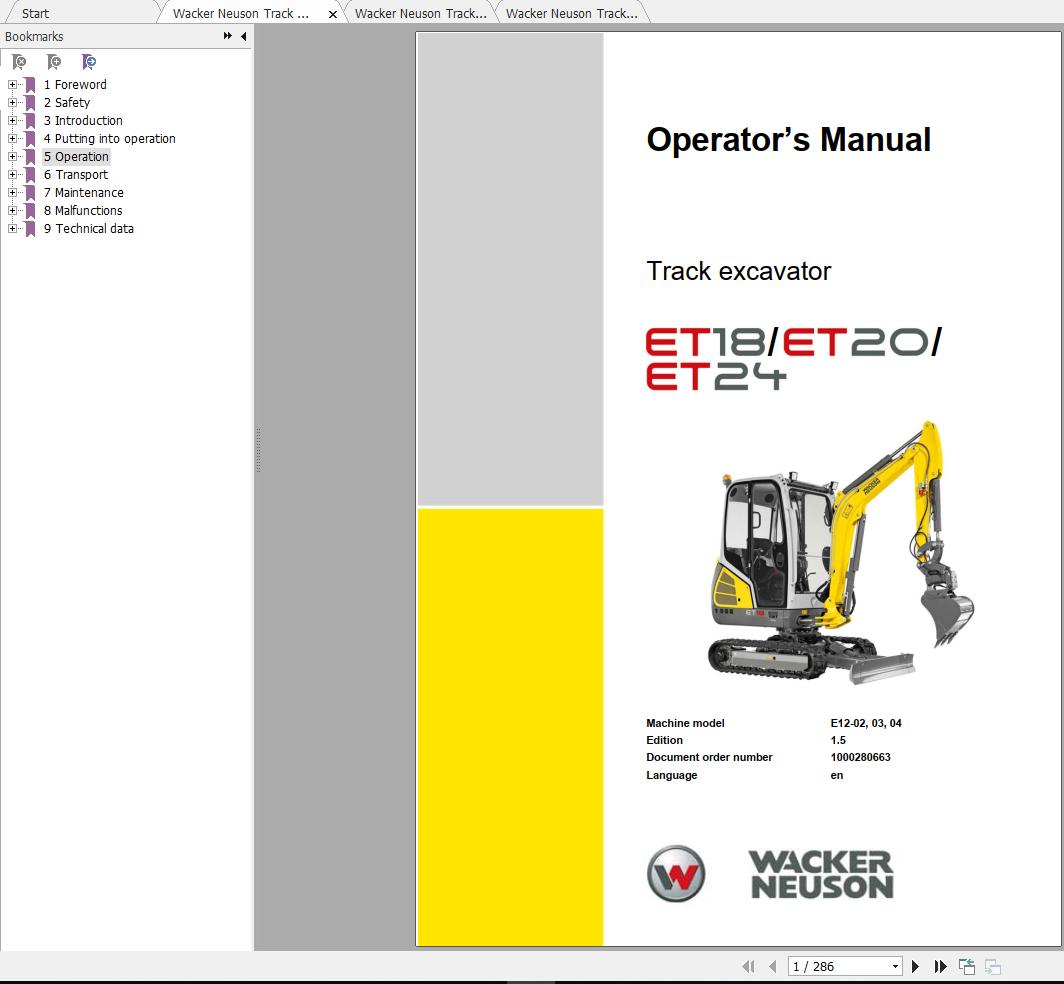Switch to the third Wacker Neuson Track tab

click(x=571, y=14)
